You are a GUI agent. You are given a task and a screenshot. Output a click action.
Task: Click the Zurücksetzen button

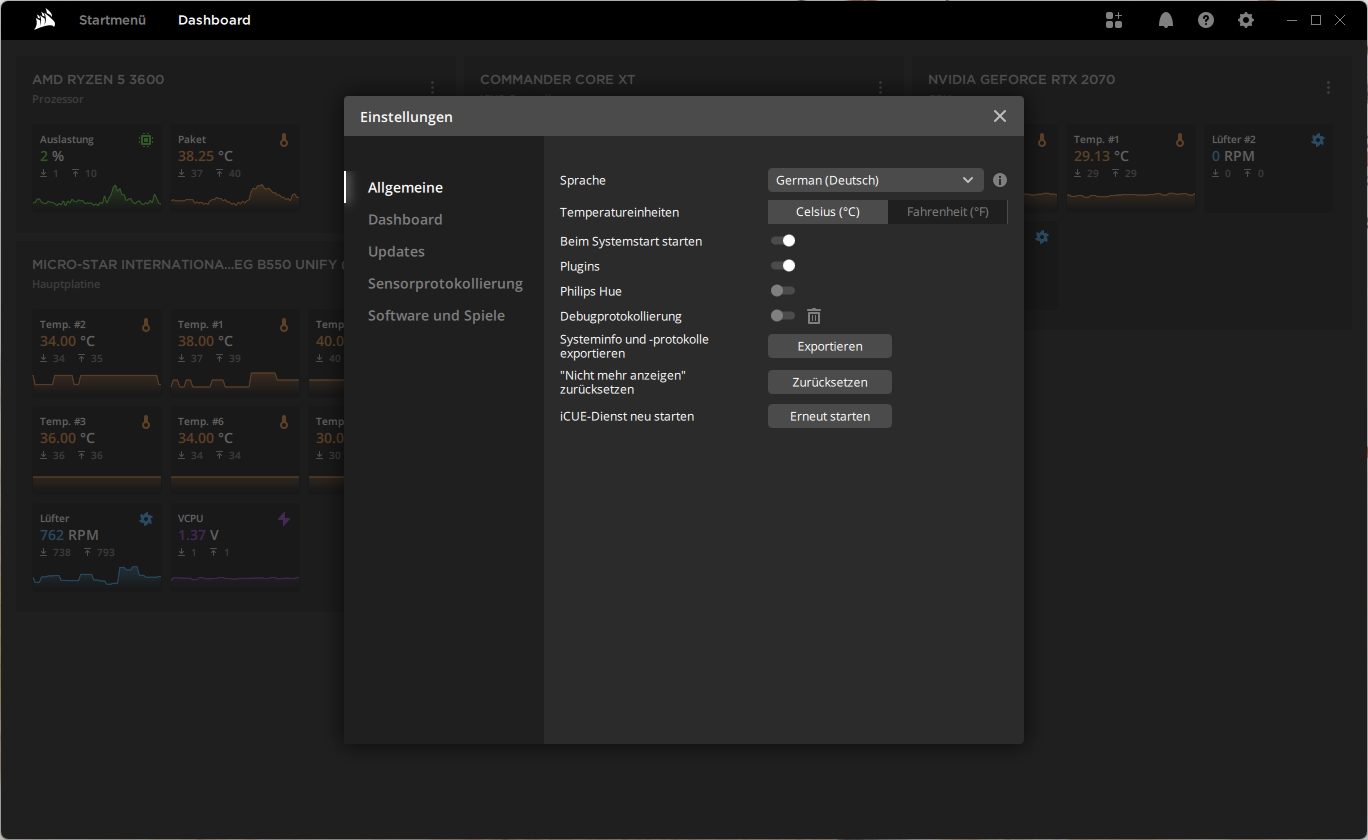830,382
